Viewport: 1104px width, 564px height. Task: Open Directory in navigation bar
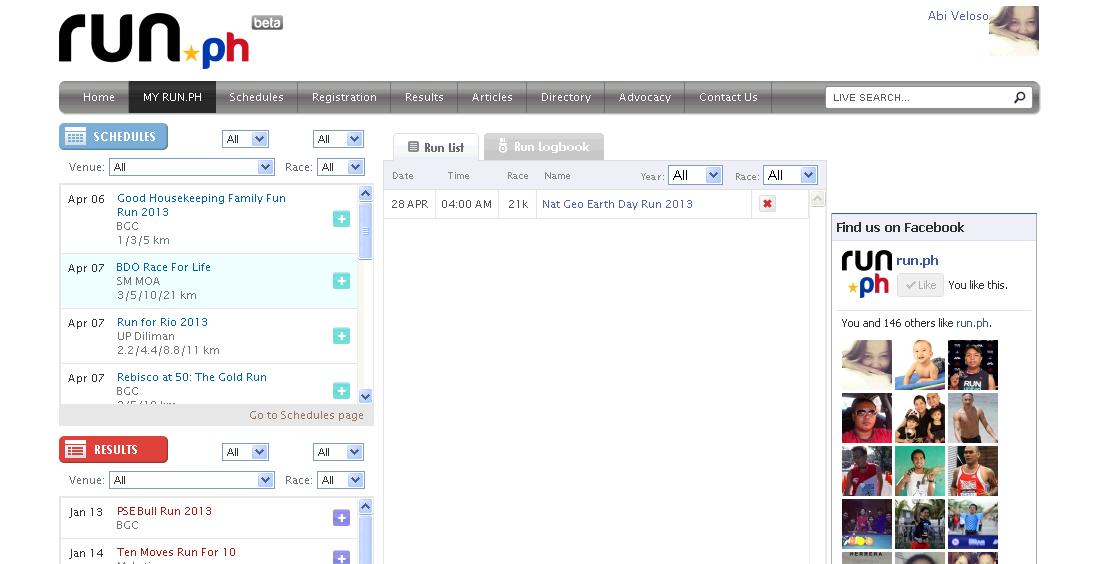point(565,97)
